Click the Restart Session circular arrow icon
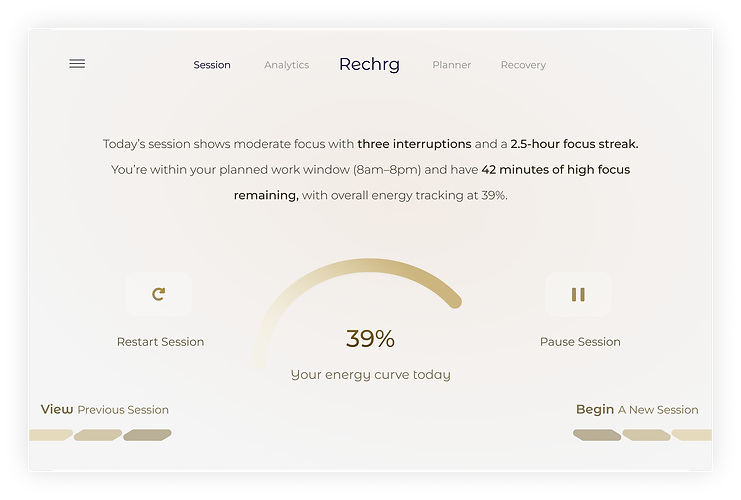 (158, 294)
